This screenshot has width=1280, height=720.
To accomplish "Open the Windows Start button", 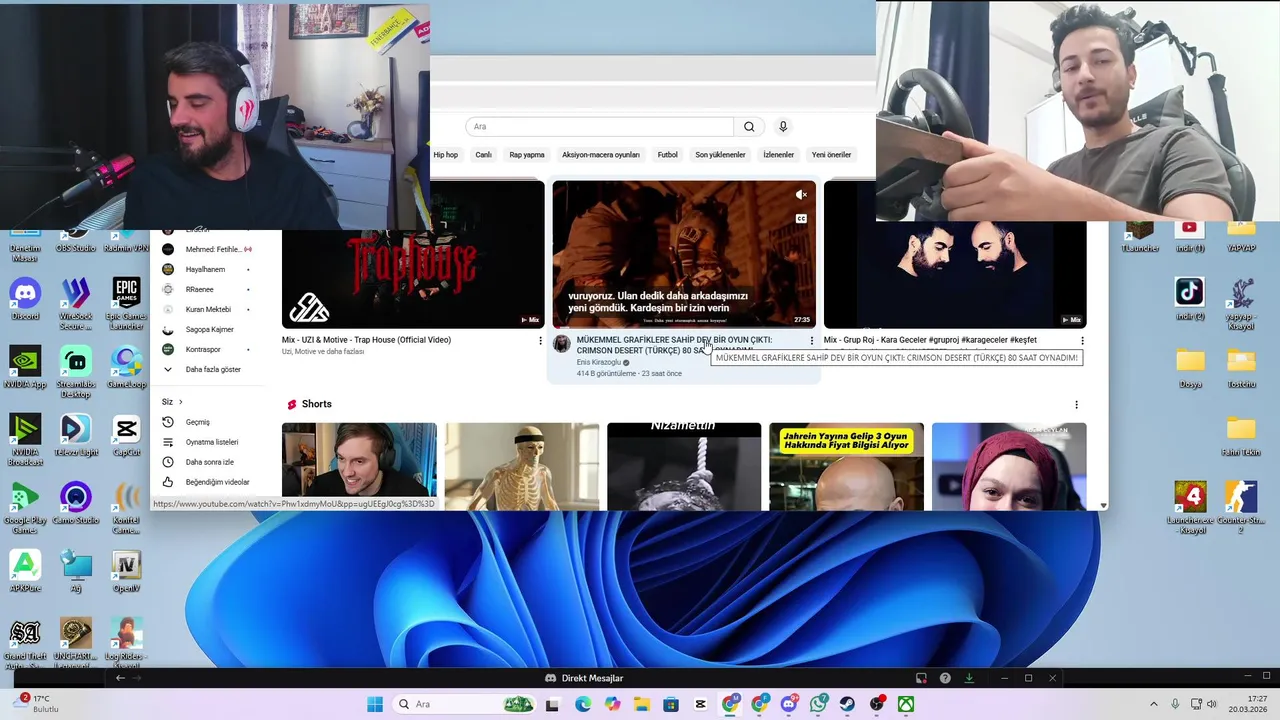I will pos(375,704).
